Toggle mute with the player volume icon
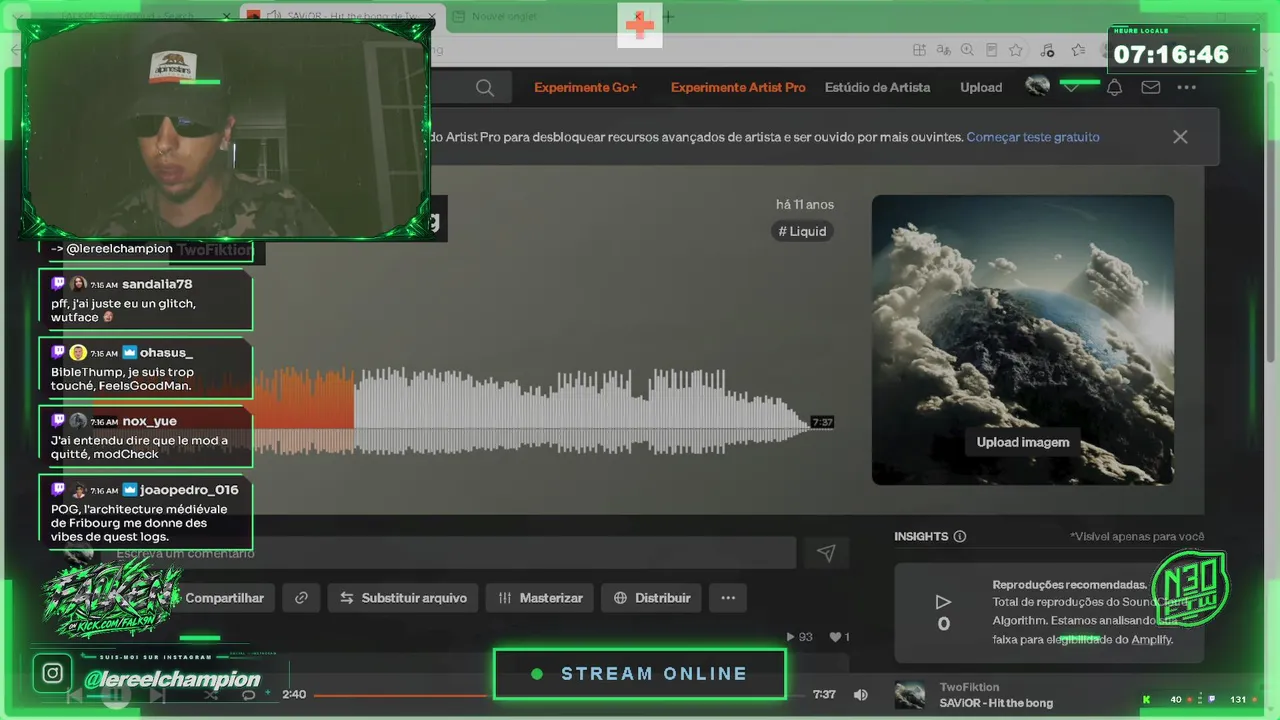Viewport: 1280px width, 720px height. (861, 694)
